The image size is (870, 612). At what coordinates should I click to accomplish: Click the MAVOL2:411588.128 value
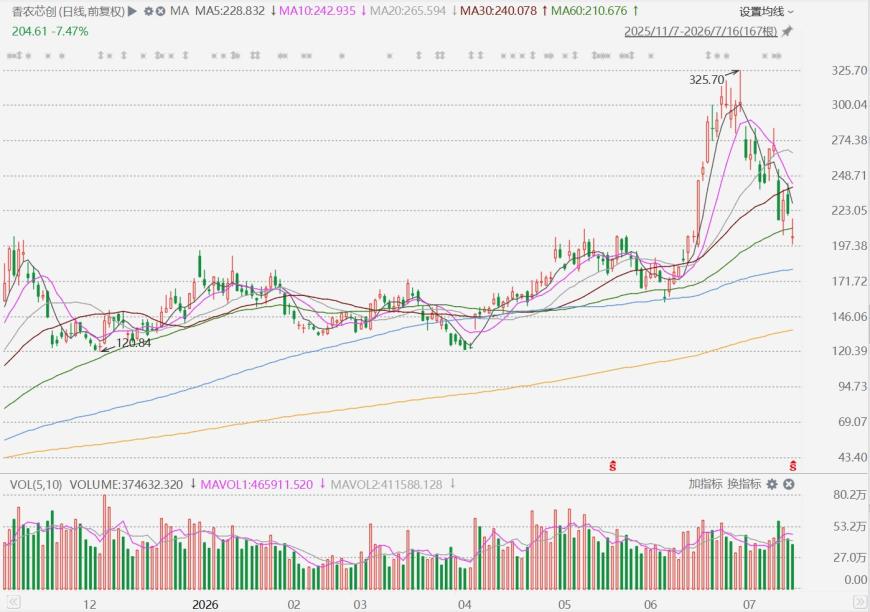[x=387, y=484]
